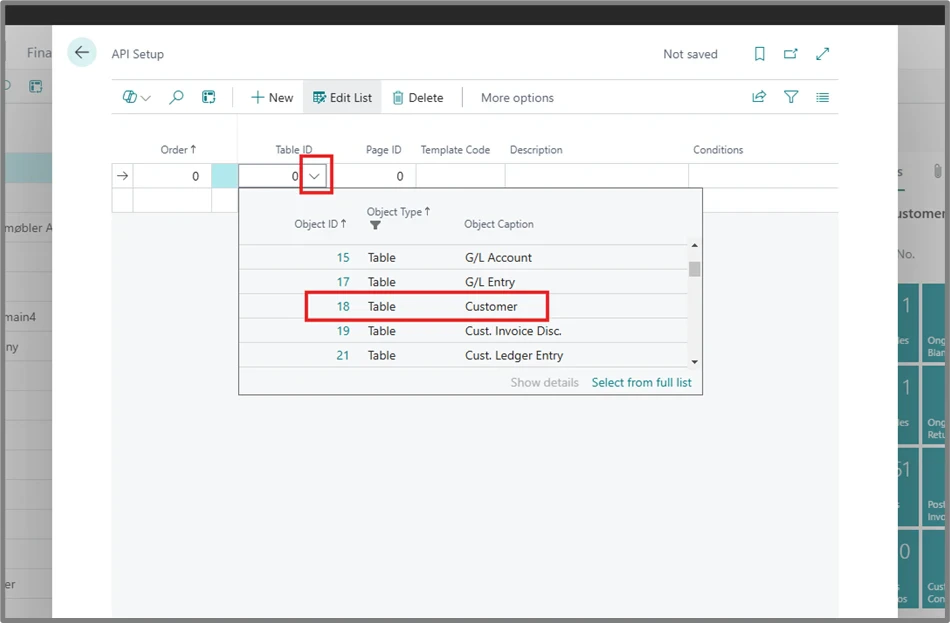
Task: Open page in new window icon
Action: [791, 54]
